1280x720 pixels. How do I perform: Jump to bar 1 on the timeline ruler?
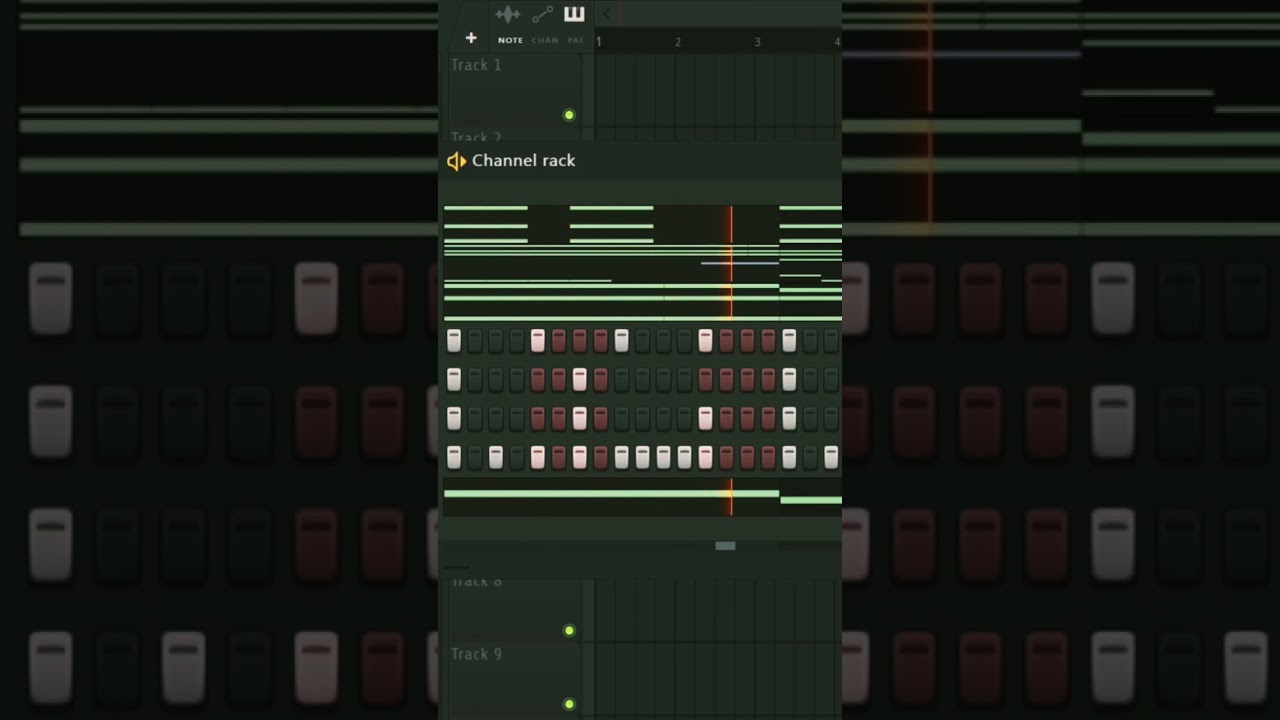tap(599, 41)
